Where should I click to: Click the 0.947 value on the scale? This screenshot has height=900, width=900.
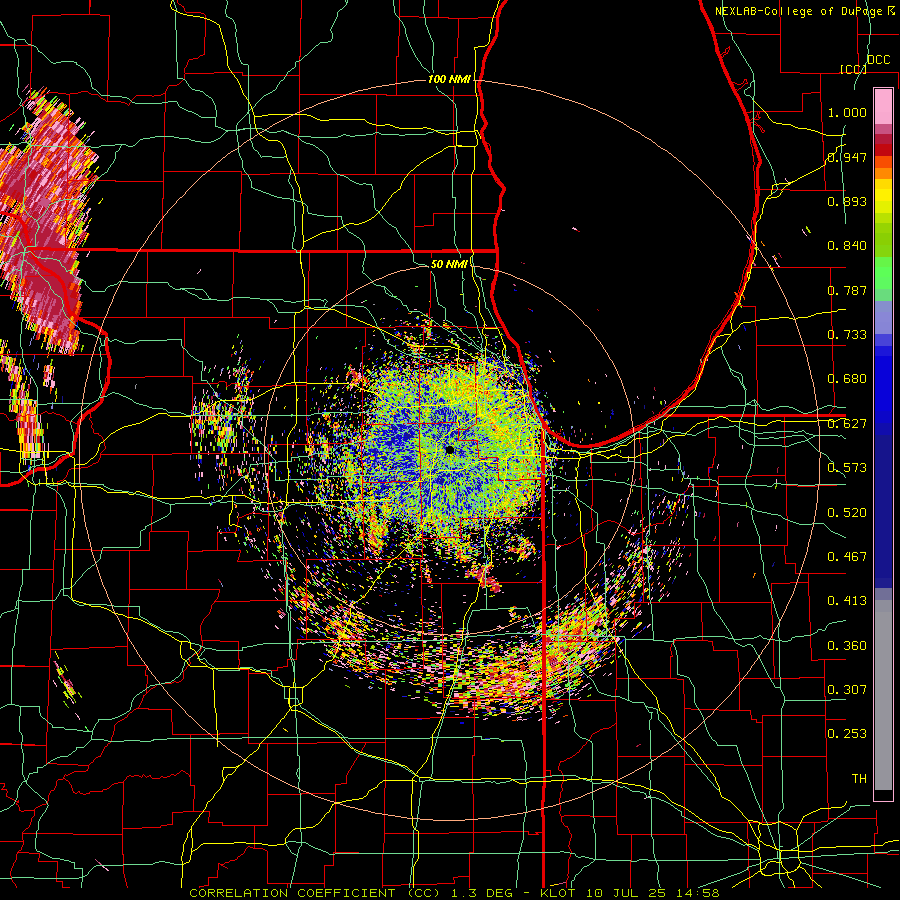[847, 157]
